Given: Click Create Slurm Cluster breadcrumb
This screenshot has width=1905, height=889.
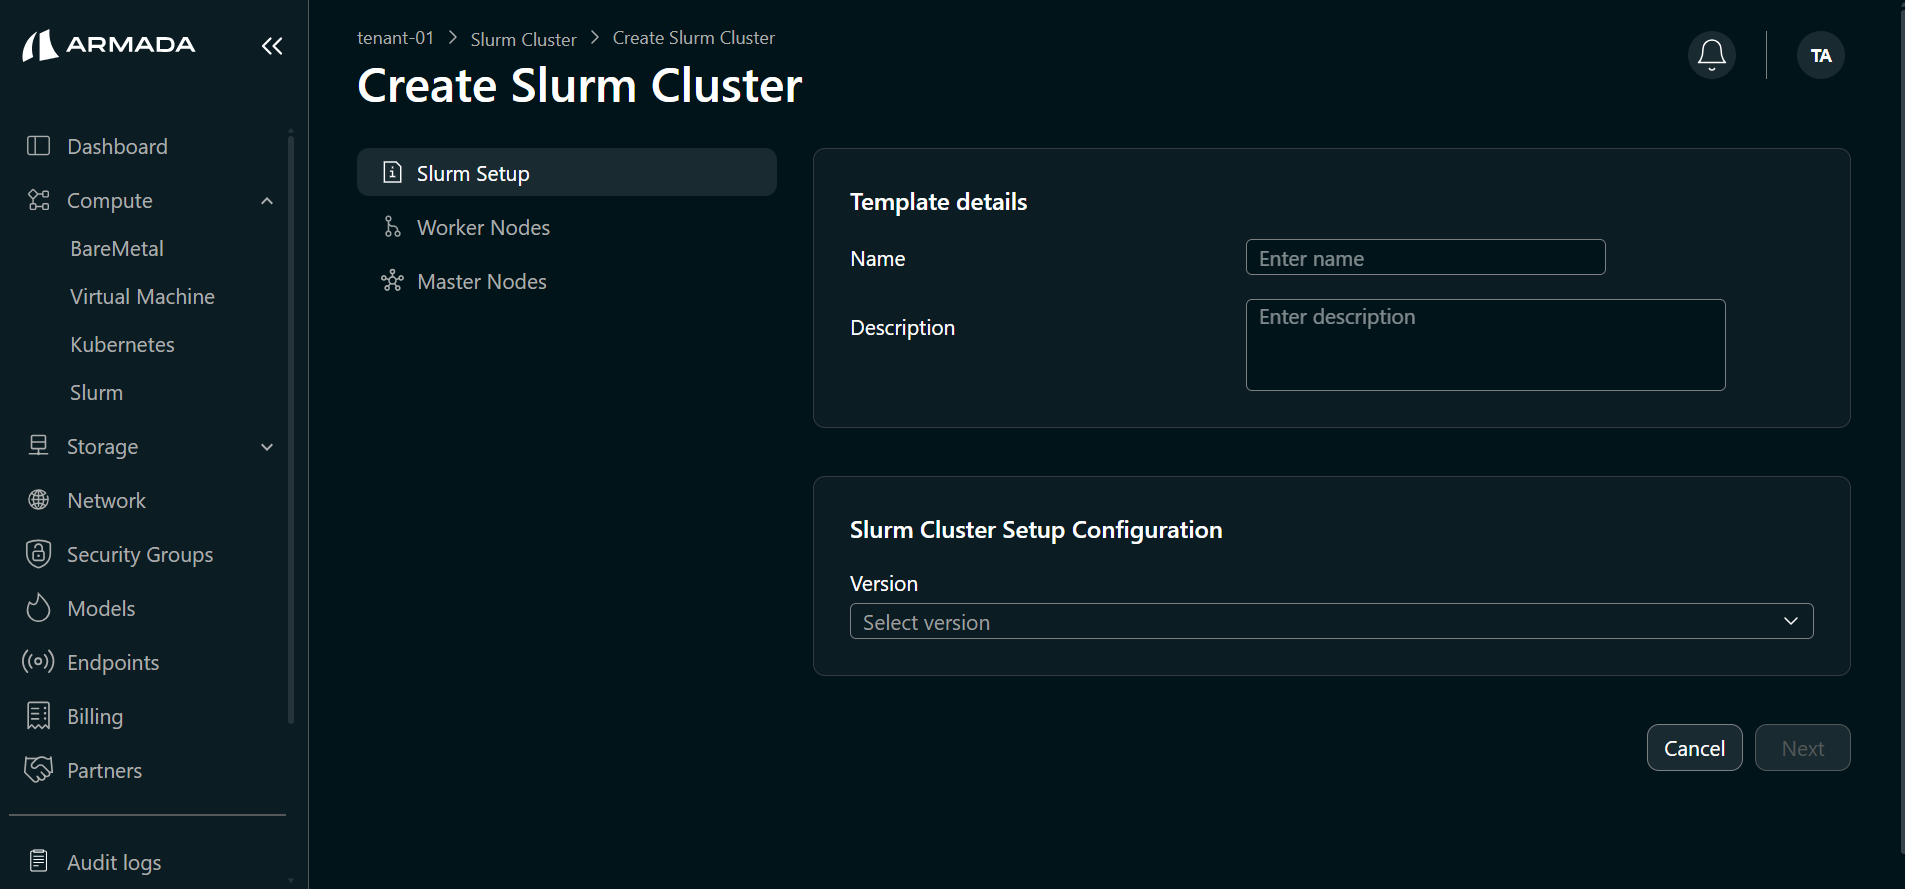Looking at the screenshot, I should [693, 38].
